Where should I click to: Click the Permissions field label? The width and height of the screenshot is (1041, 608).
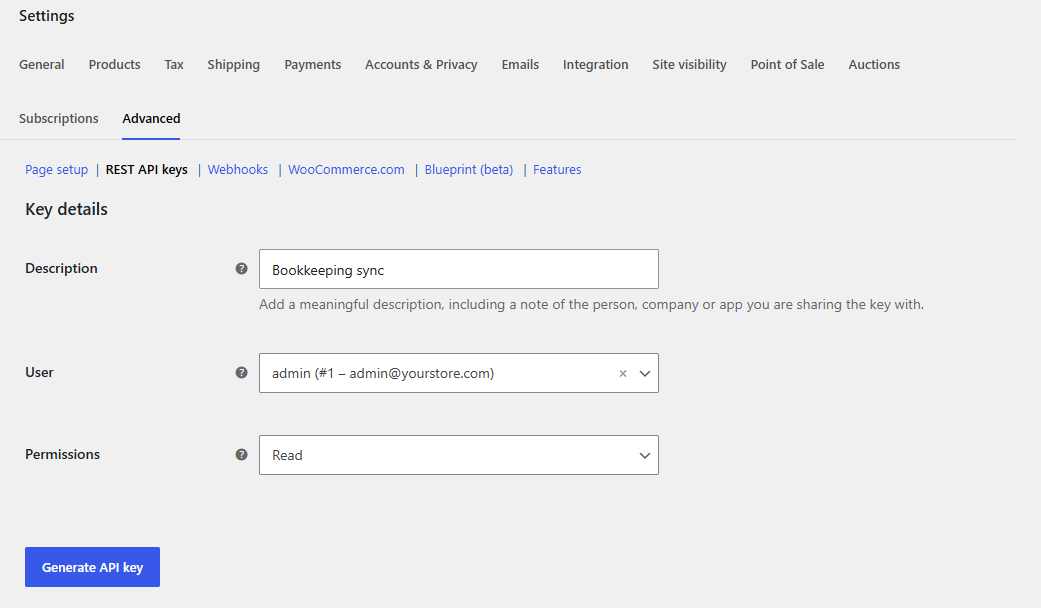coord(62,454)
